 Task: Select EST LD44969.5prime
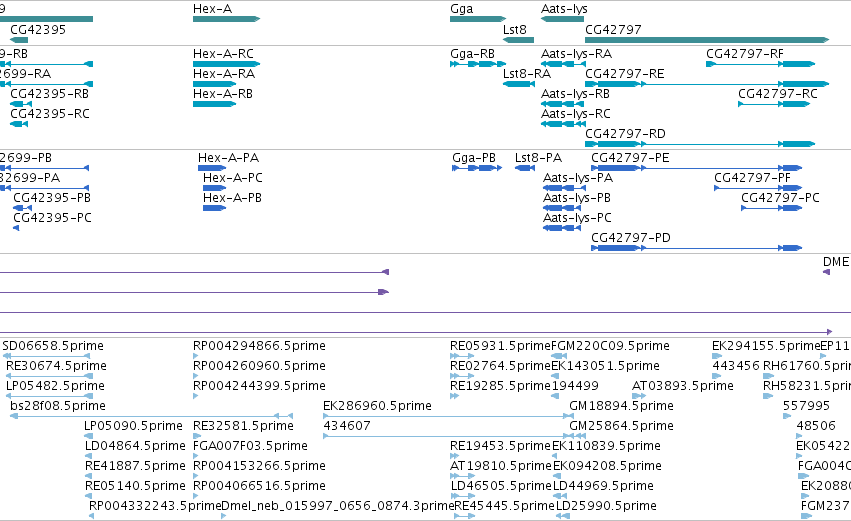(561, 496)
